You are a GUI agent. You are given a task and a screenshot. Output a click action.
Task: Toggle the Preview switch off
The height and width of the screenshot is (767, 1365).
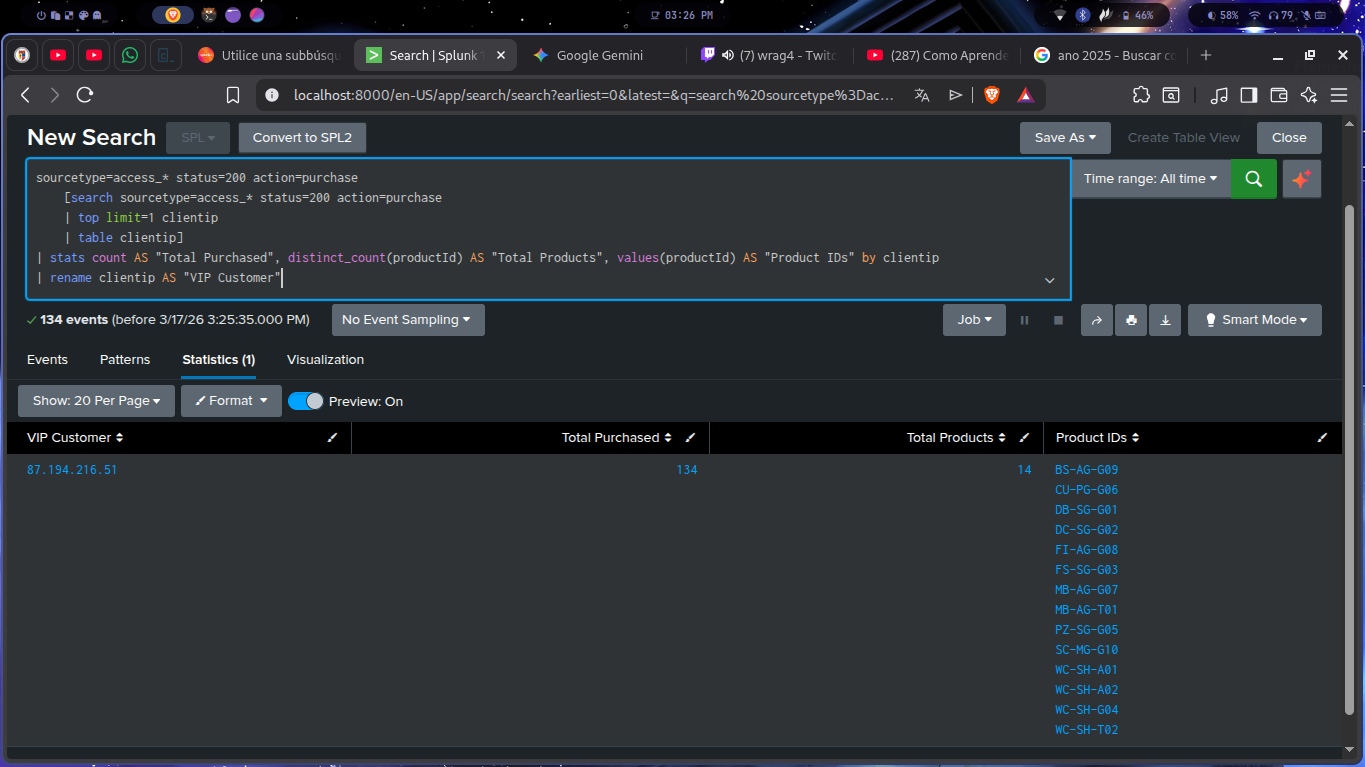tap(306, 401)
